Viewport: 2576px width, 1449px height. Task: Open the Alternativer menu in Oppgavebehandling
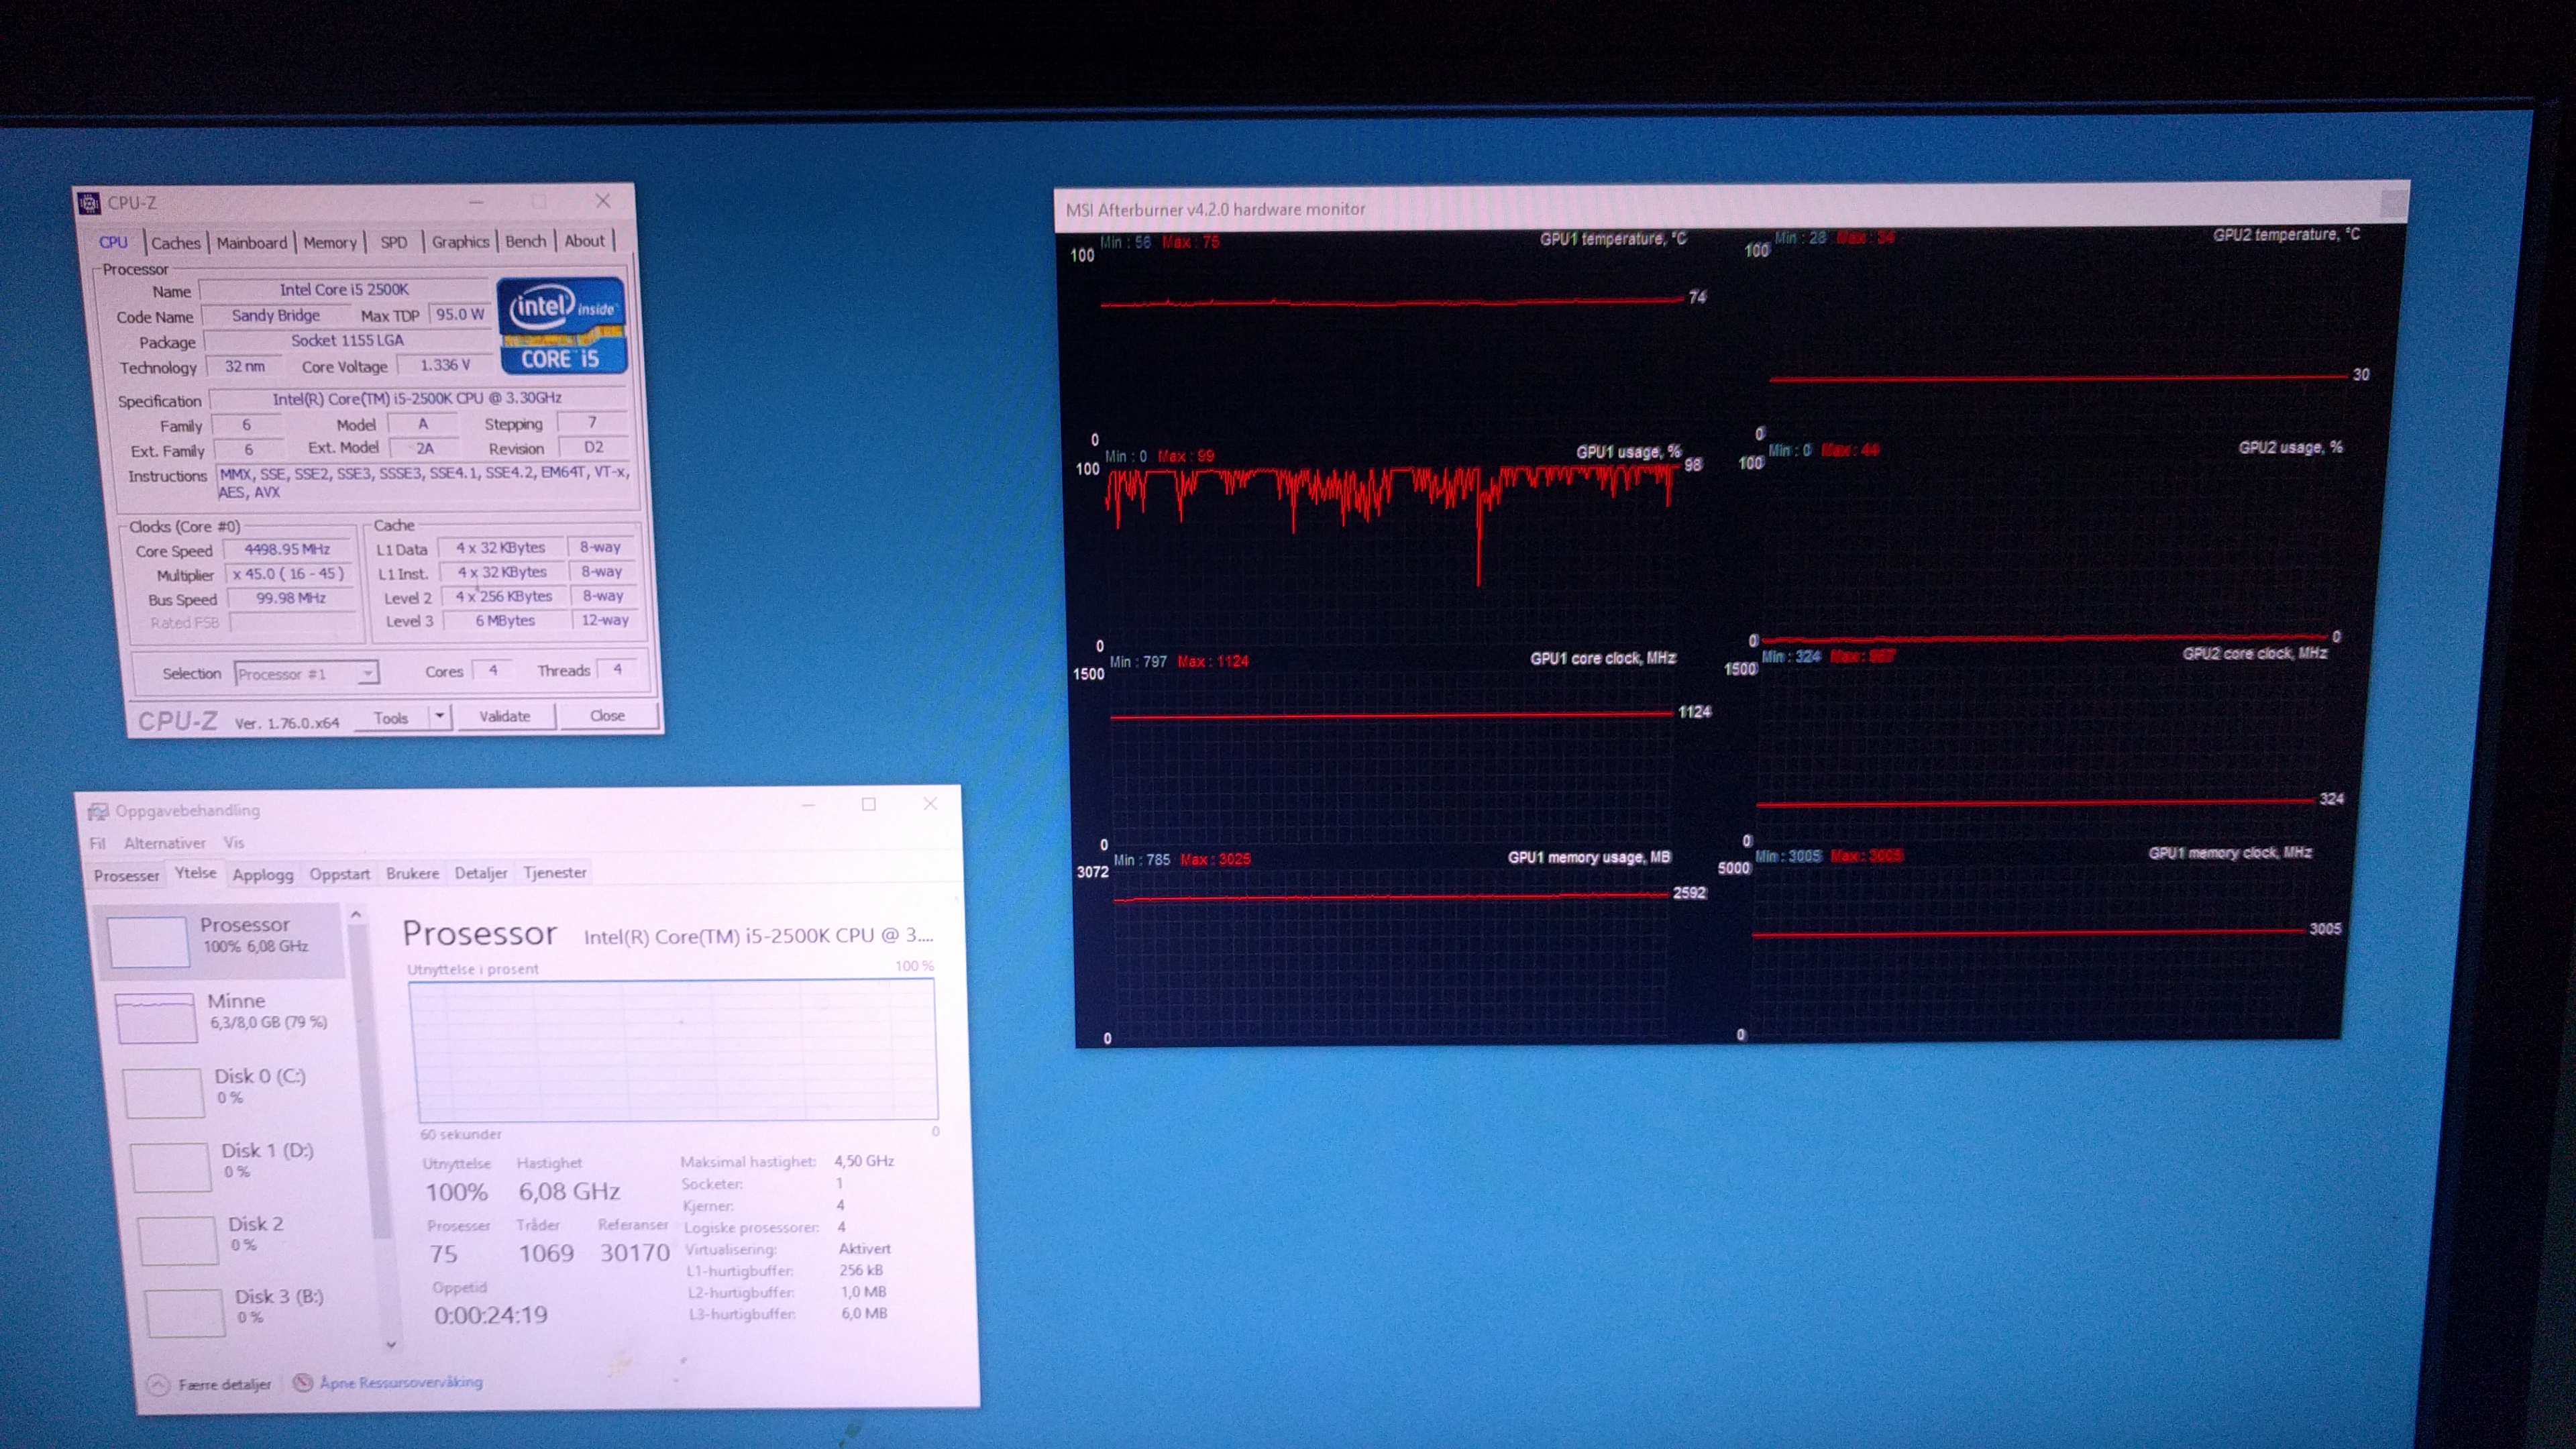(x=165, y=843)
